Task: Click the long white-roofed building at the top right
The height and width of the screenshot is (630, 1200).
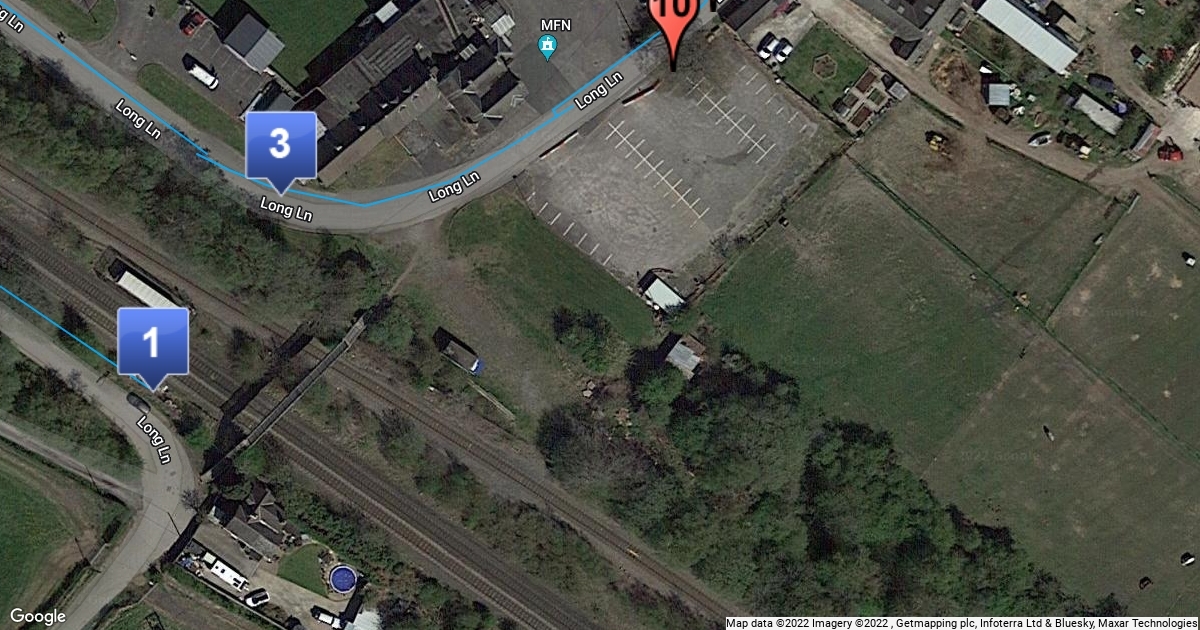Action: tap(1027, 32)
